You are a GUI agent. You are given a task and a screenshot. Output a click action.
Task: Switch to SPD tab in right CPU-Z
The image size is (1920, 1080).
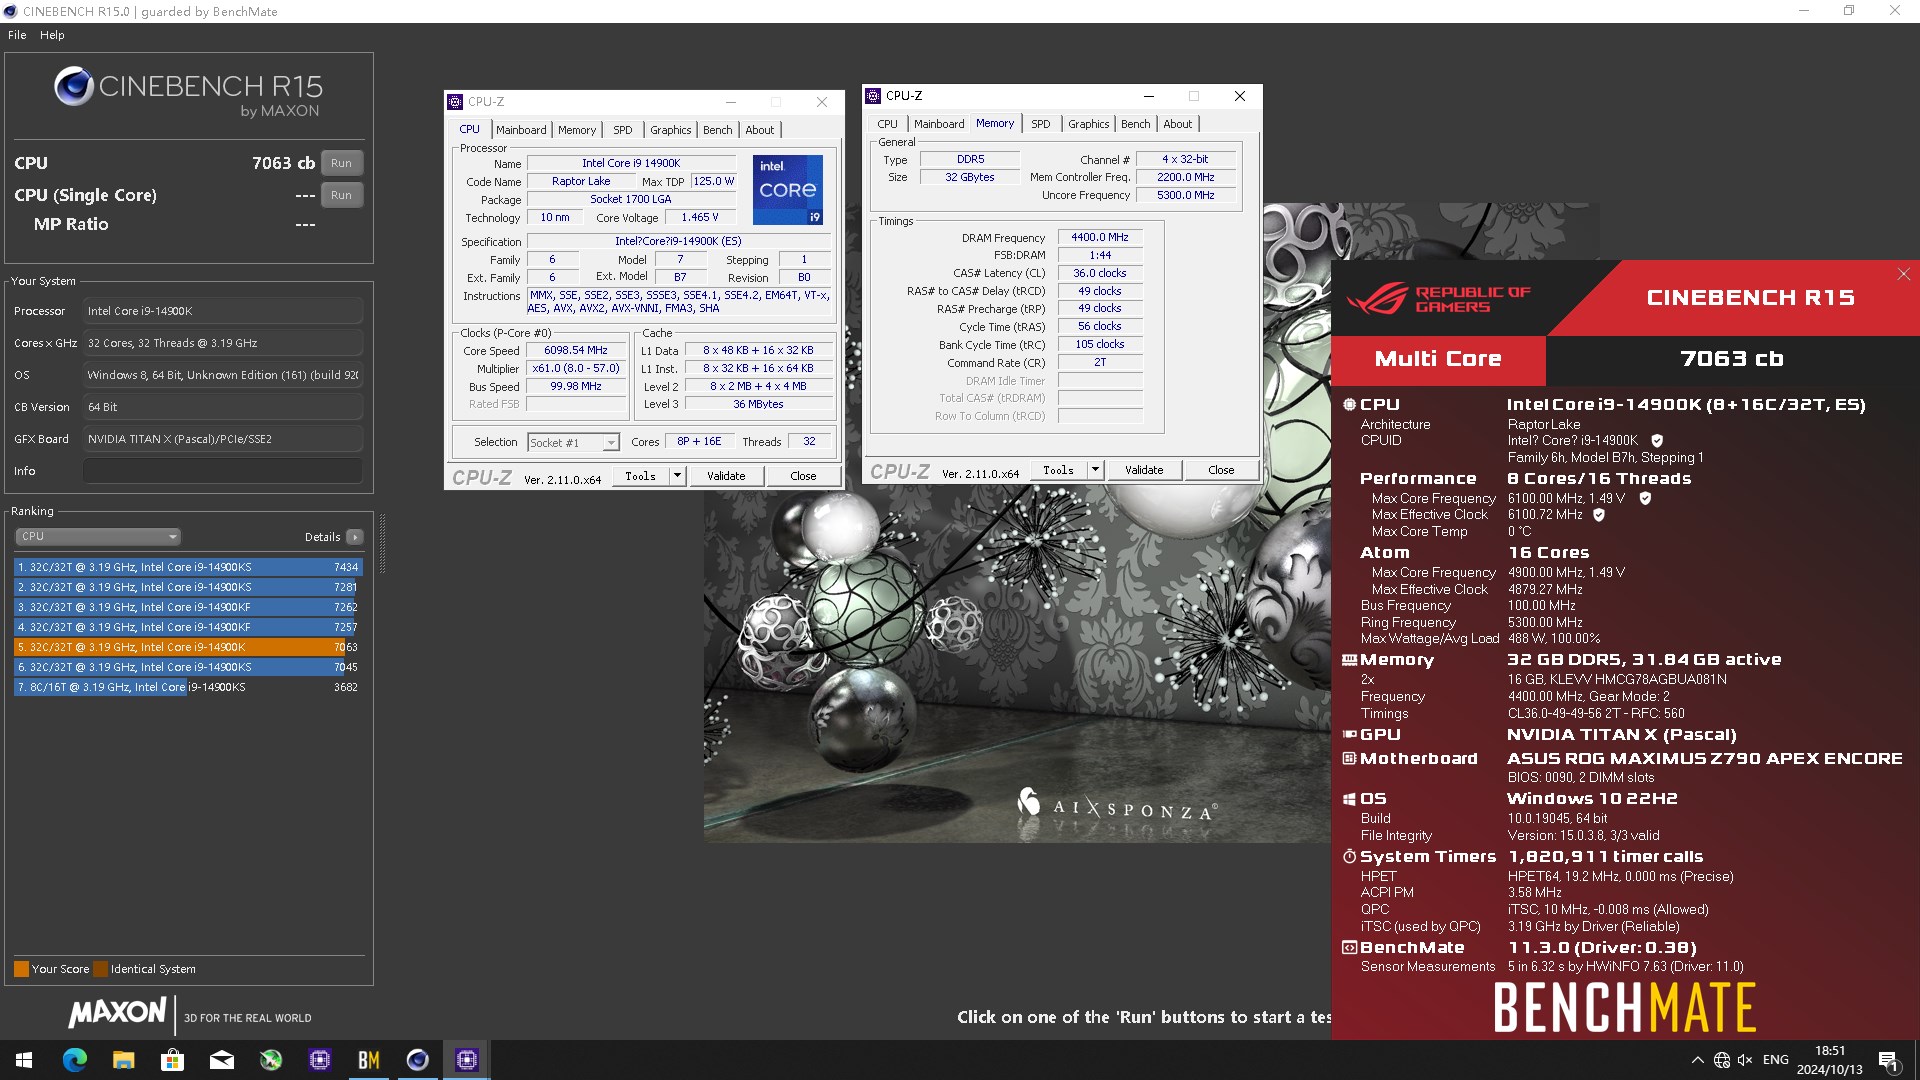pyautogui.click(x=1040, y=124)
